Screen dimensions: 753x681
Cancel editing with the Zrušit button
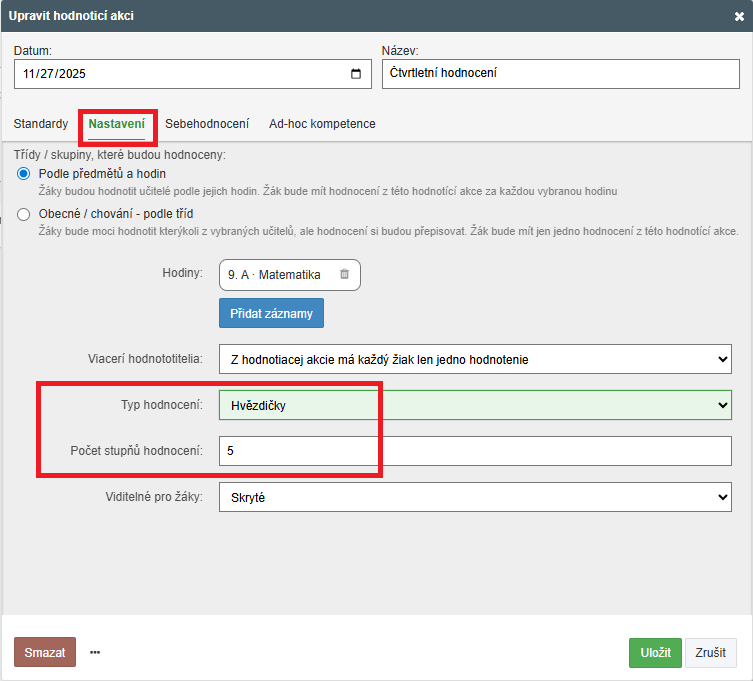710,652
